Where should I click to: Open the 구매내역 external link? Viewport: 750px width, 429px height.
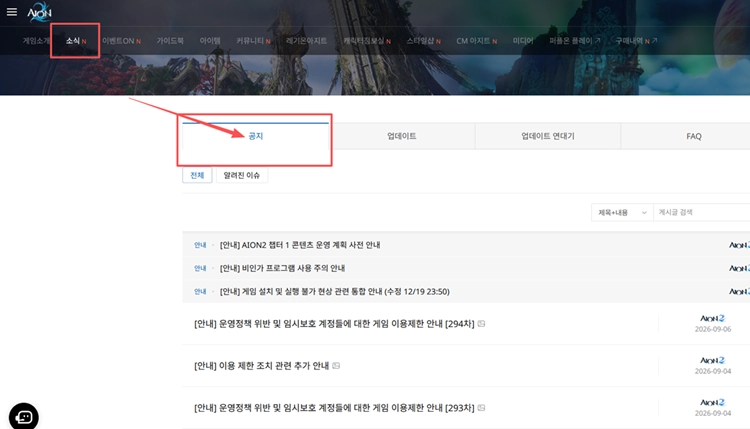[636, 41]
